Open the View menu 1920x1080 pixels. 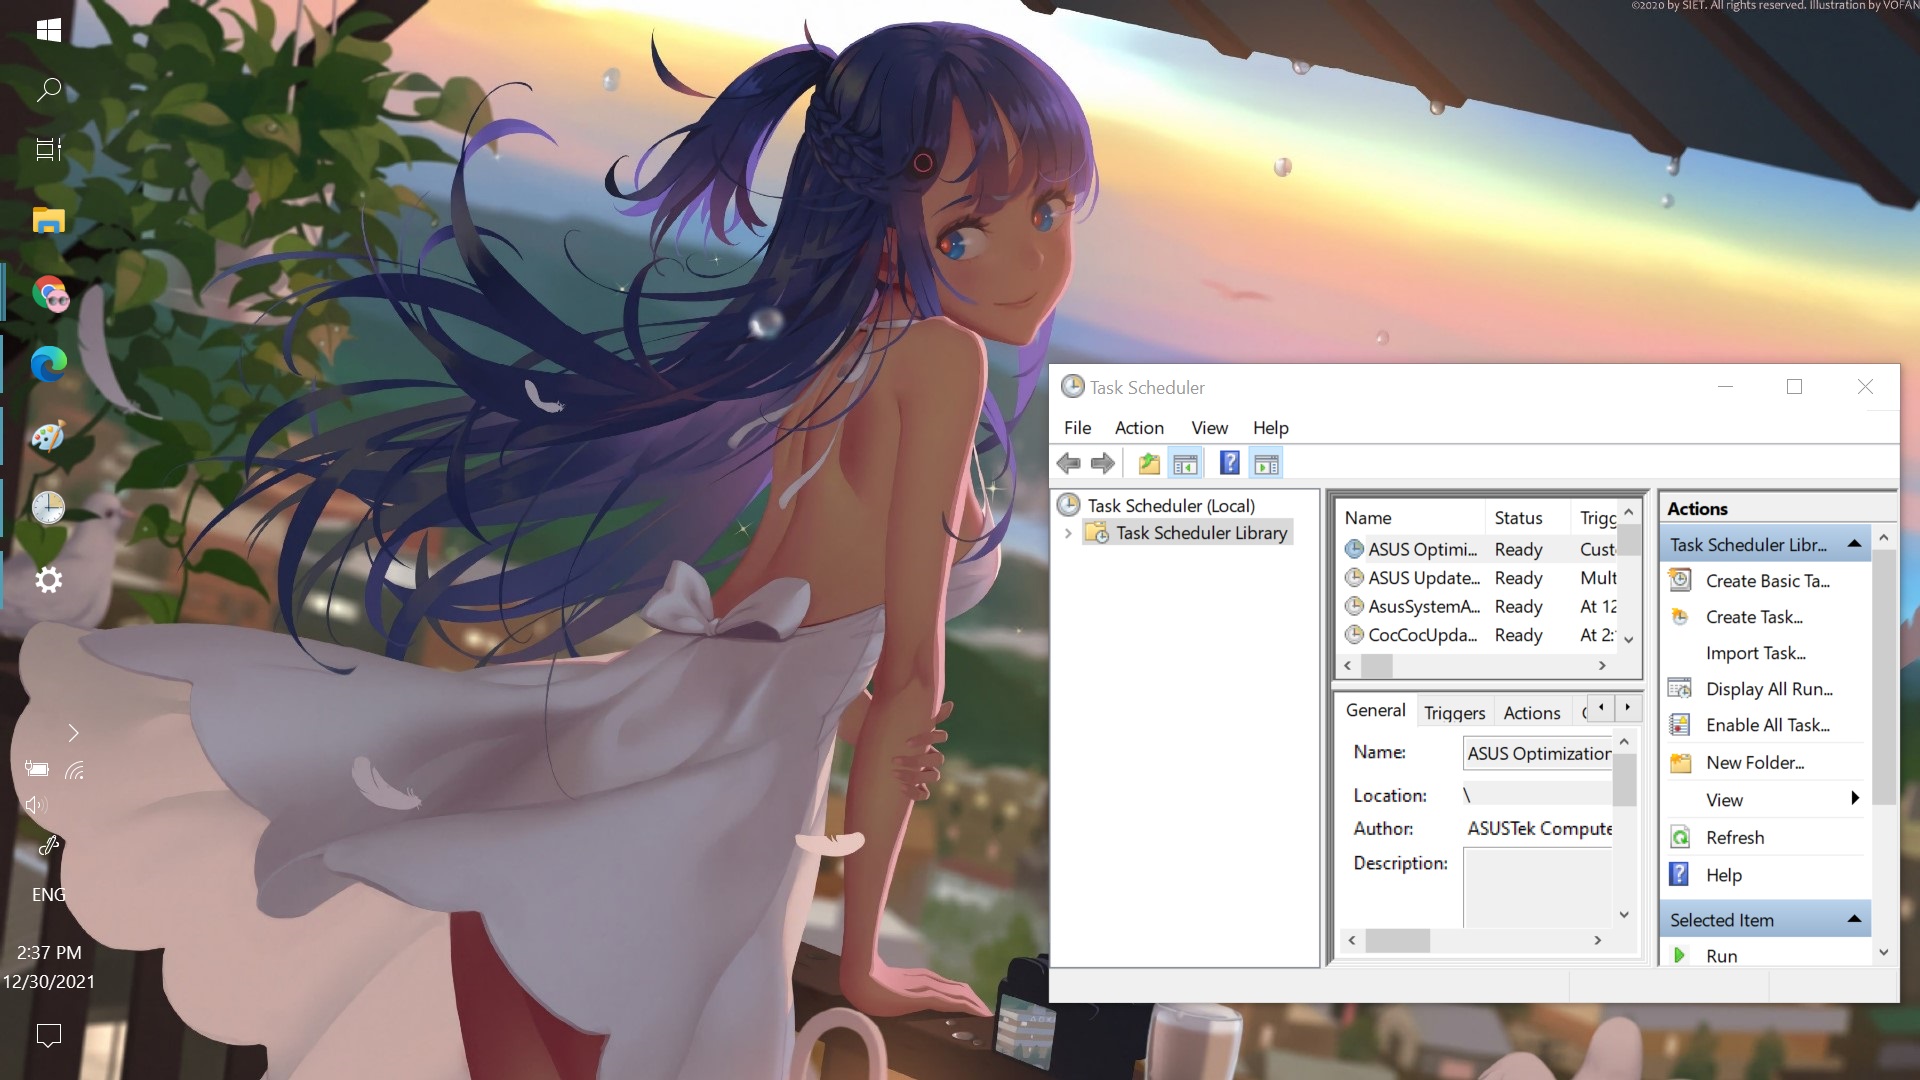coord(1209,428)
